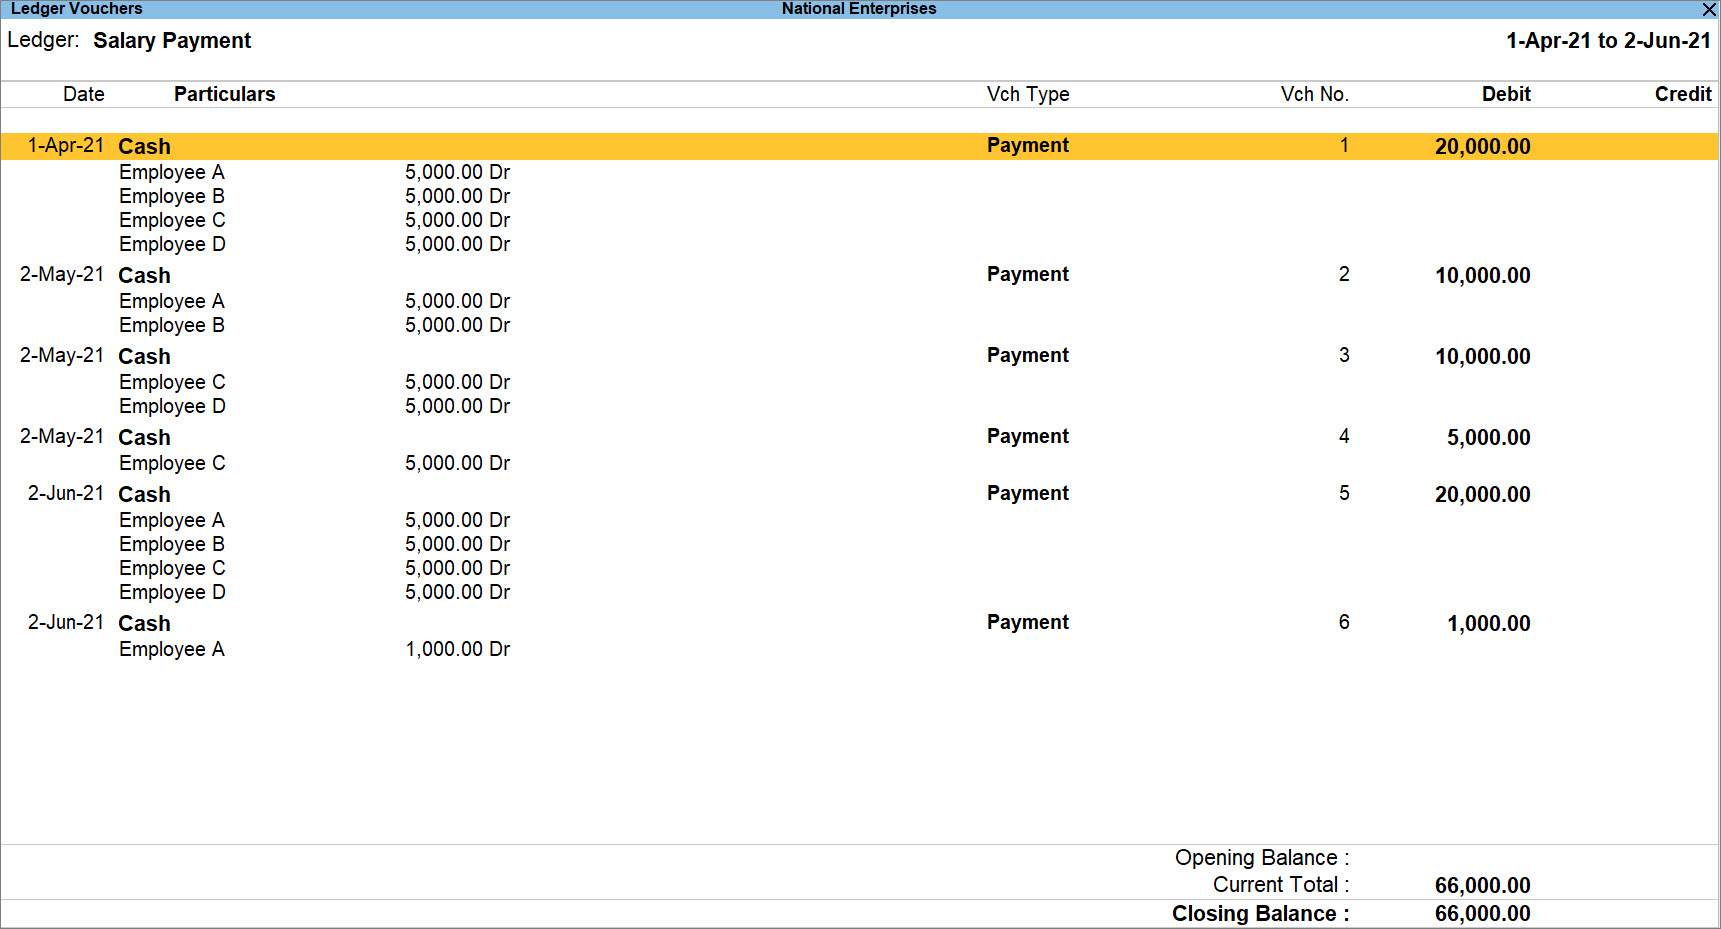Click the National Enterprises company title
This screenshot has width=1721, height=929.
click(859, 9)
